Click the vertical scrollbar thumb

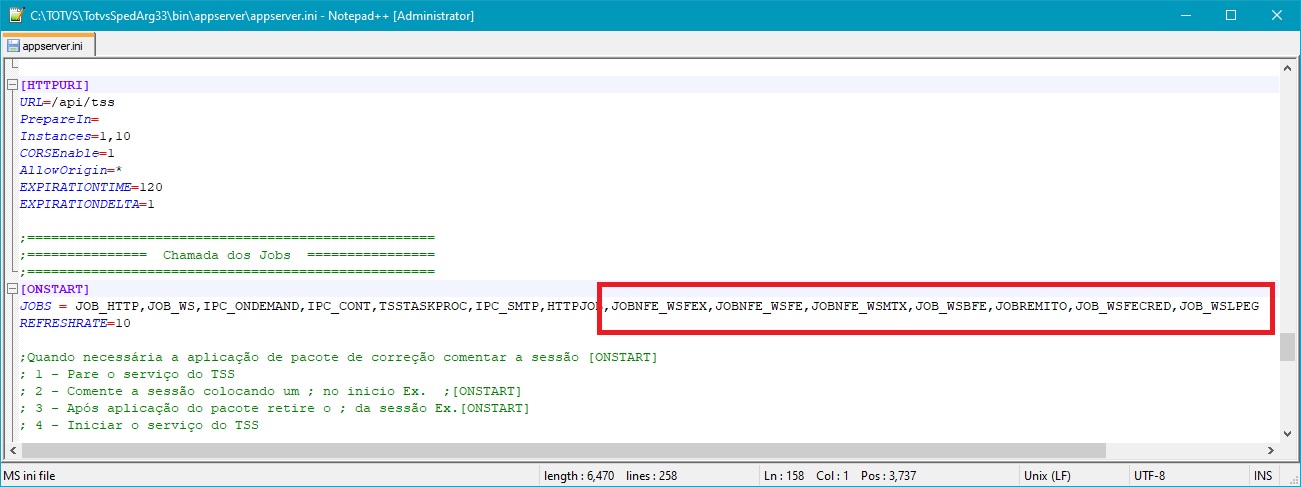(x=1287, y=346)
